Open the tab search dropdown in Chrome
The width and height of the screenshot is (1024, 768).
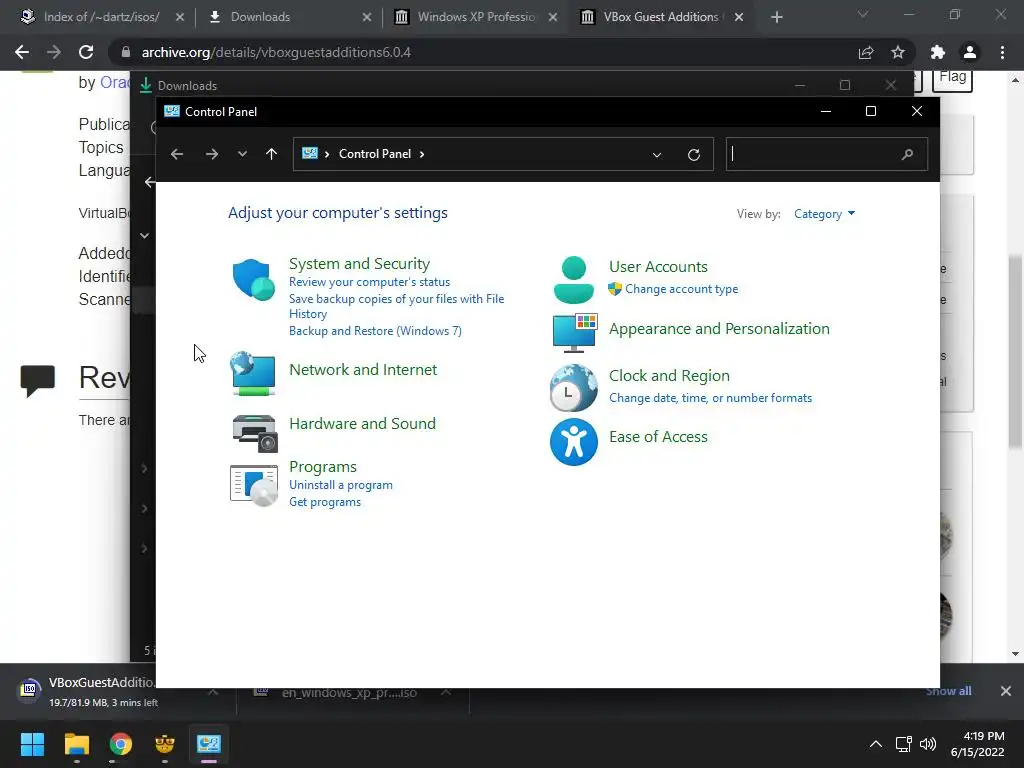pos(863,14)
